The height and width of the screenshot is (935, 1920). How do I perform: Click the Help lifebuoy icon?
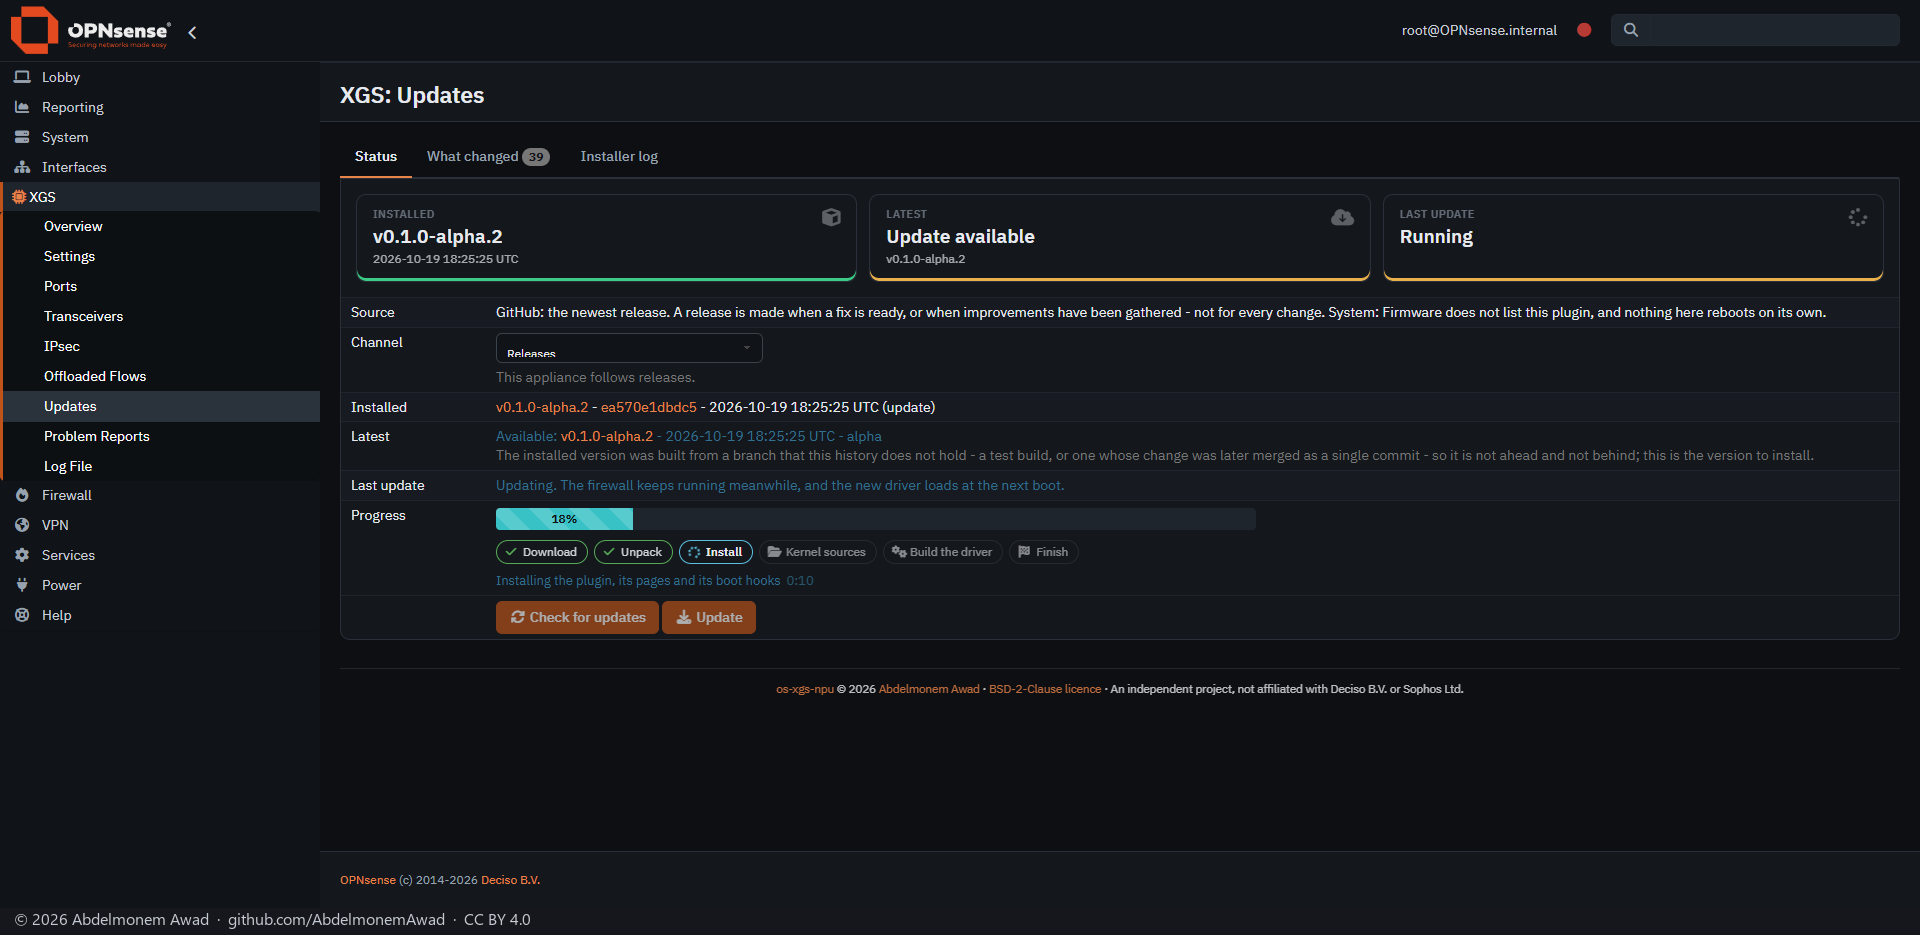coord(22,615)
